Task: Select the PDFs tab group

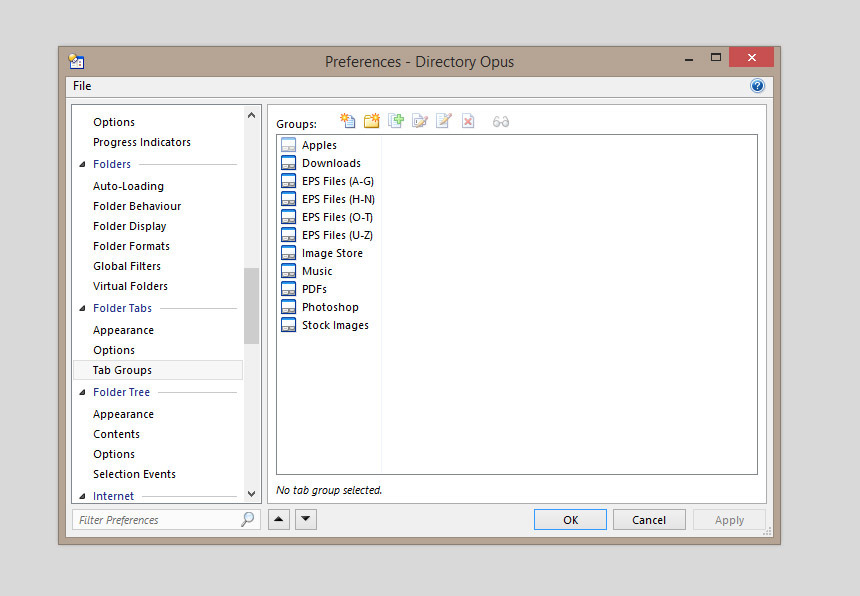Action: 314,290
